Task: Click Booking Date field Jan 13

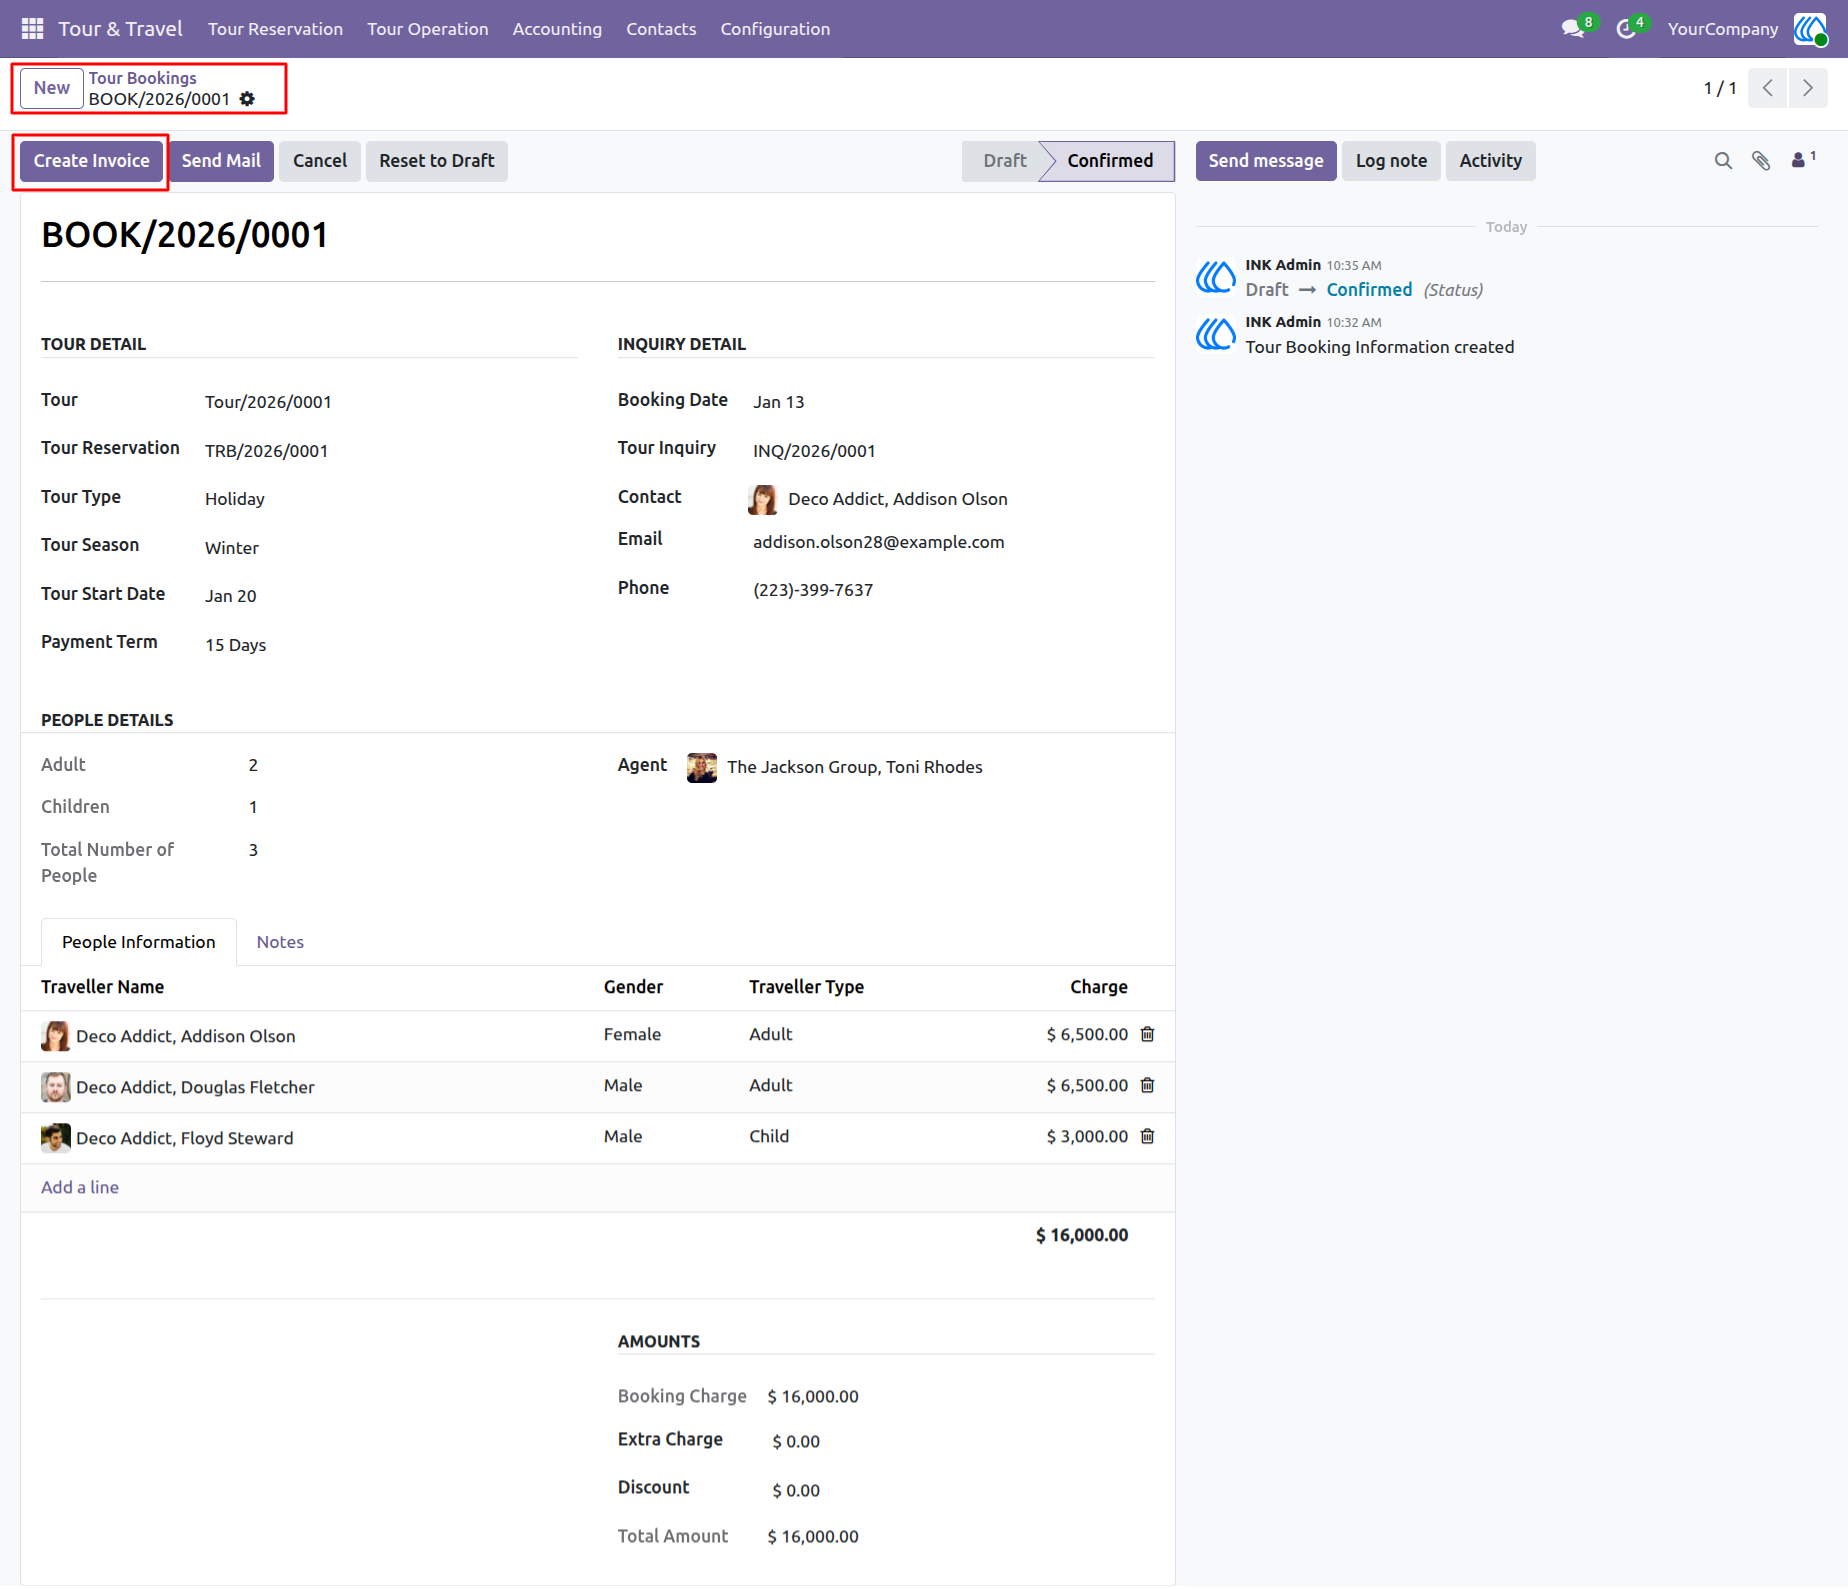Action: tap(779, 402)
